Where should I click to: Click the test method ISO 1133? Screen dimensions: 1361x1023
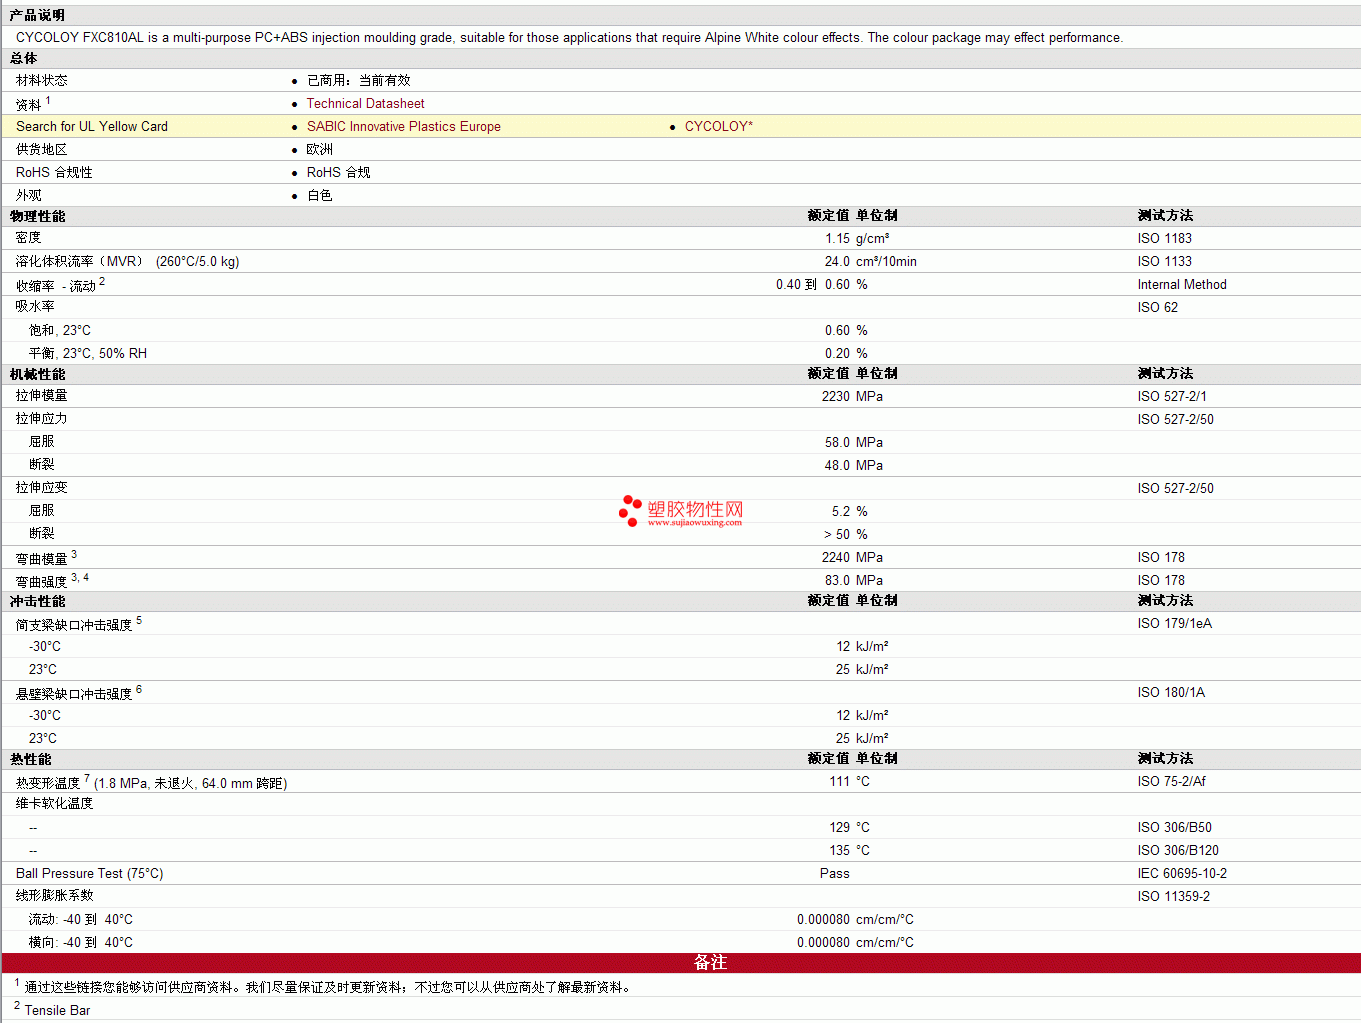(1164, 262)
